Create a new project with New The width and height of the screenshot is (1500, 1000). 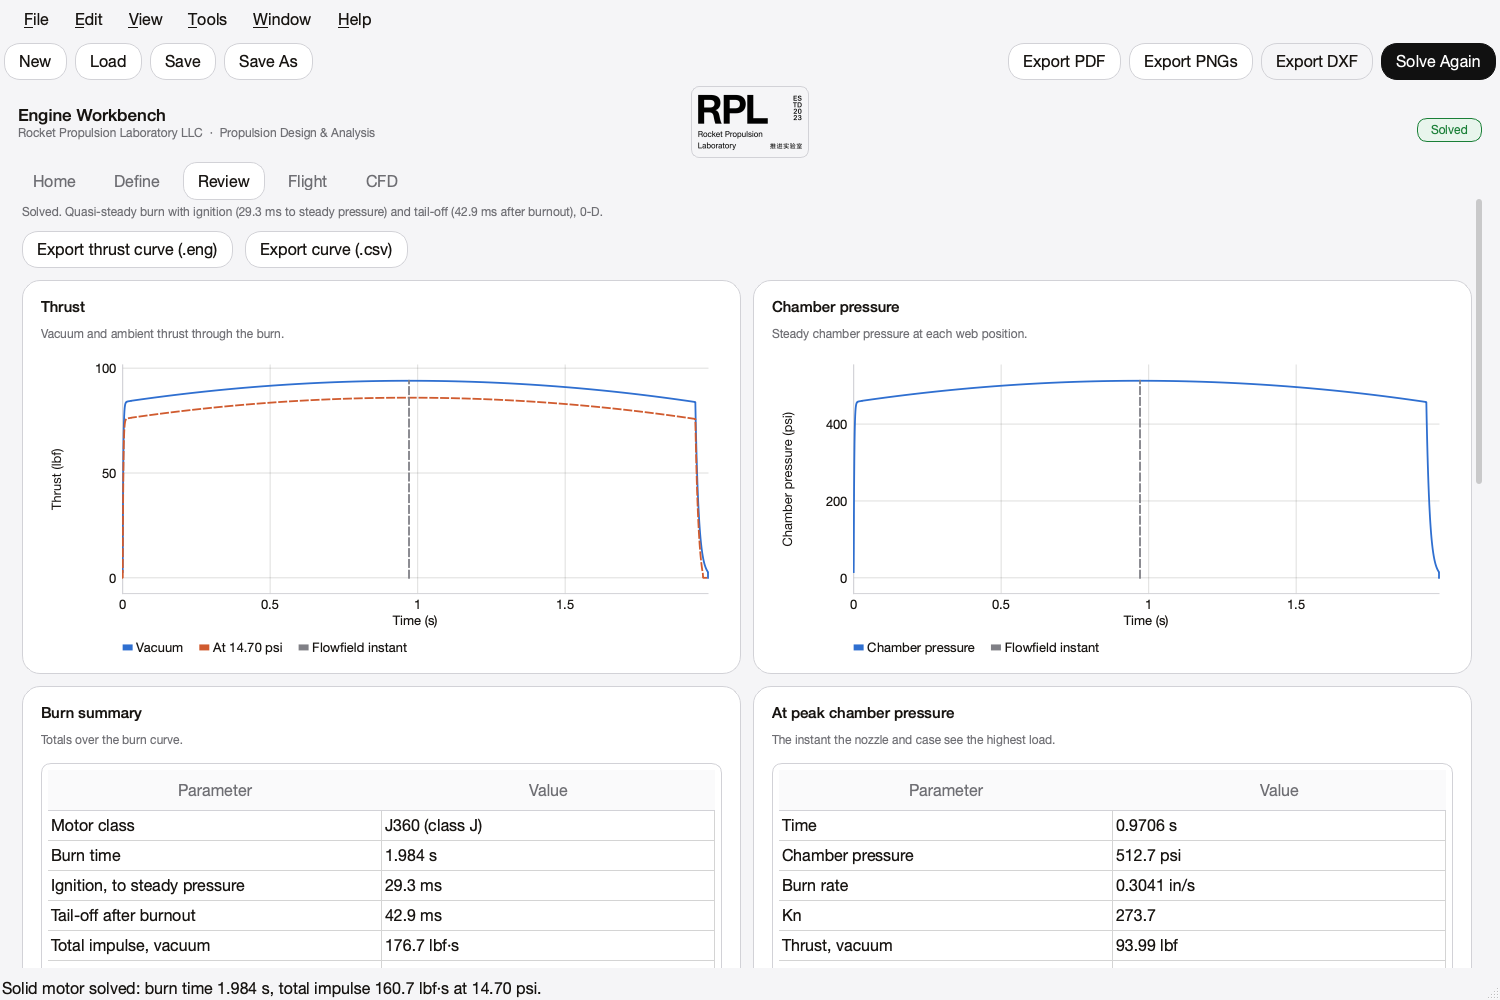(35, 61)
